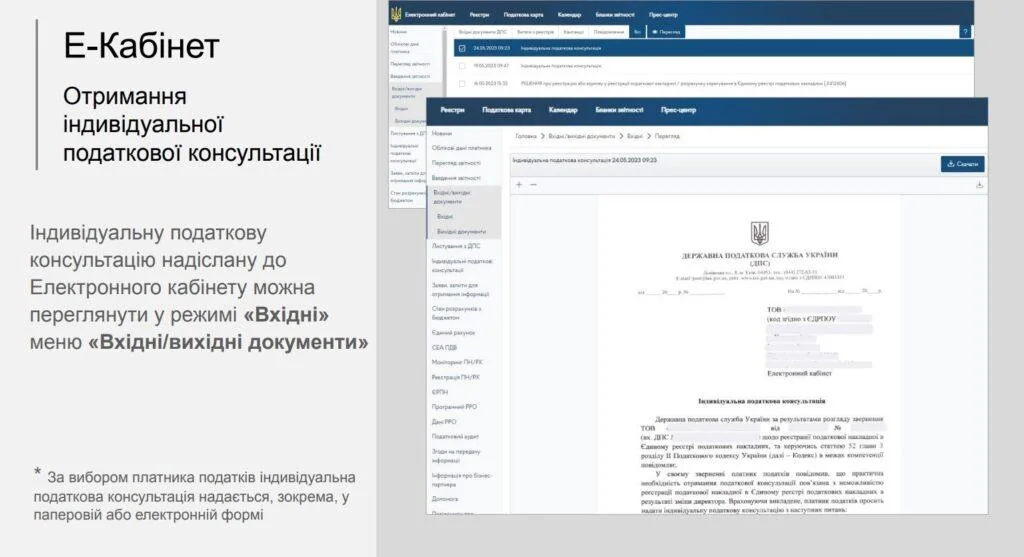Screen dimensions: 1024x557
Task: Click Вхідні/вихідні документи in breadcrumb
Action: click(x=581, y=136)
